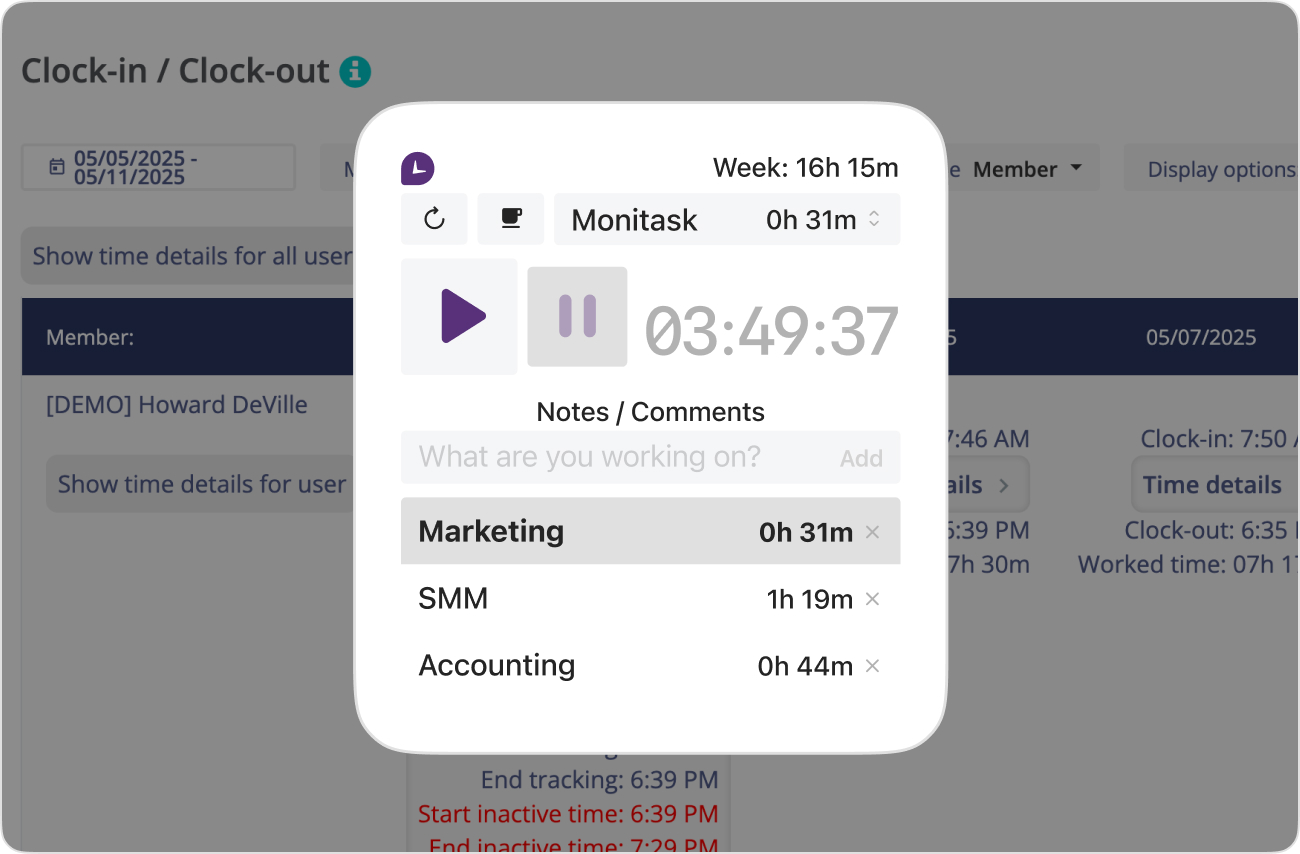Viewport: 1300px width, 854px height.
Task: Pause the running timer
Action: tap(577, 316)
